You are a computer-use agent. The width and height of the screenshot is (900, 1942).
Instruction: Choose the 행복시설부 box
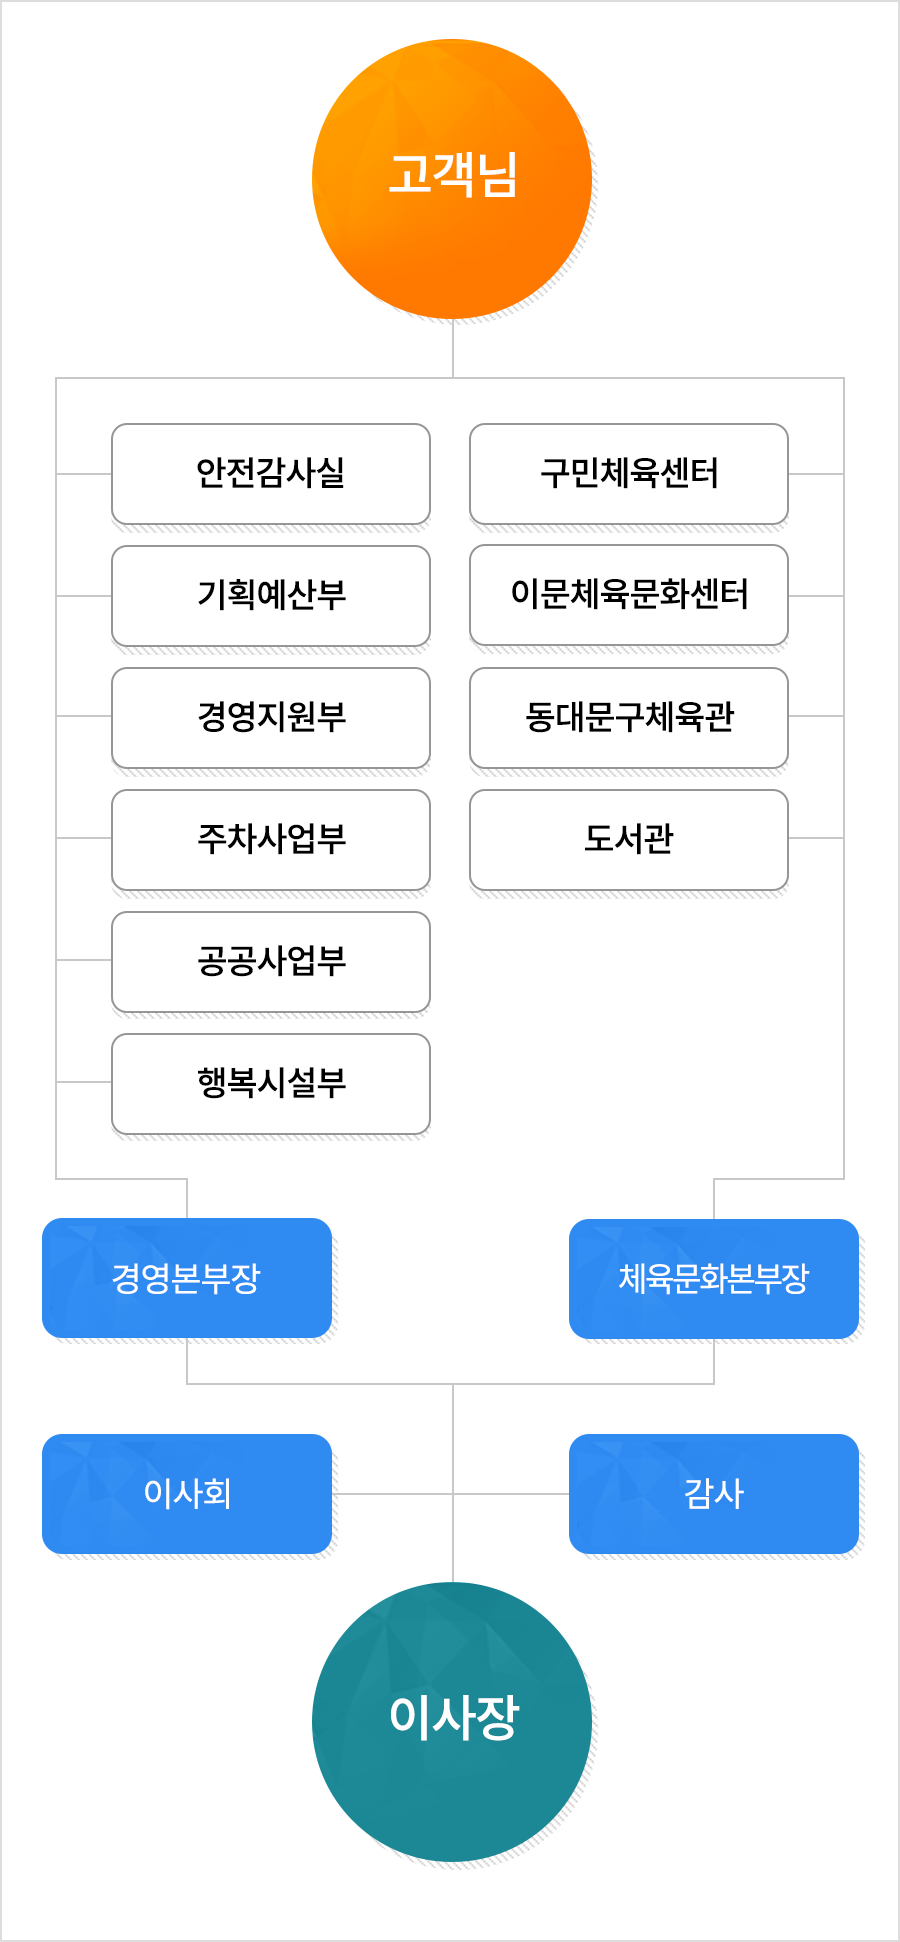point(271,1083)
